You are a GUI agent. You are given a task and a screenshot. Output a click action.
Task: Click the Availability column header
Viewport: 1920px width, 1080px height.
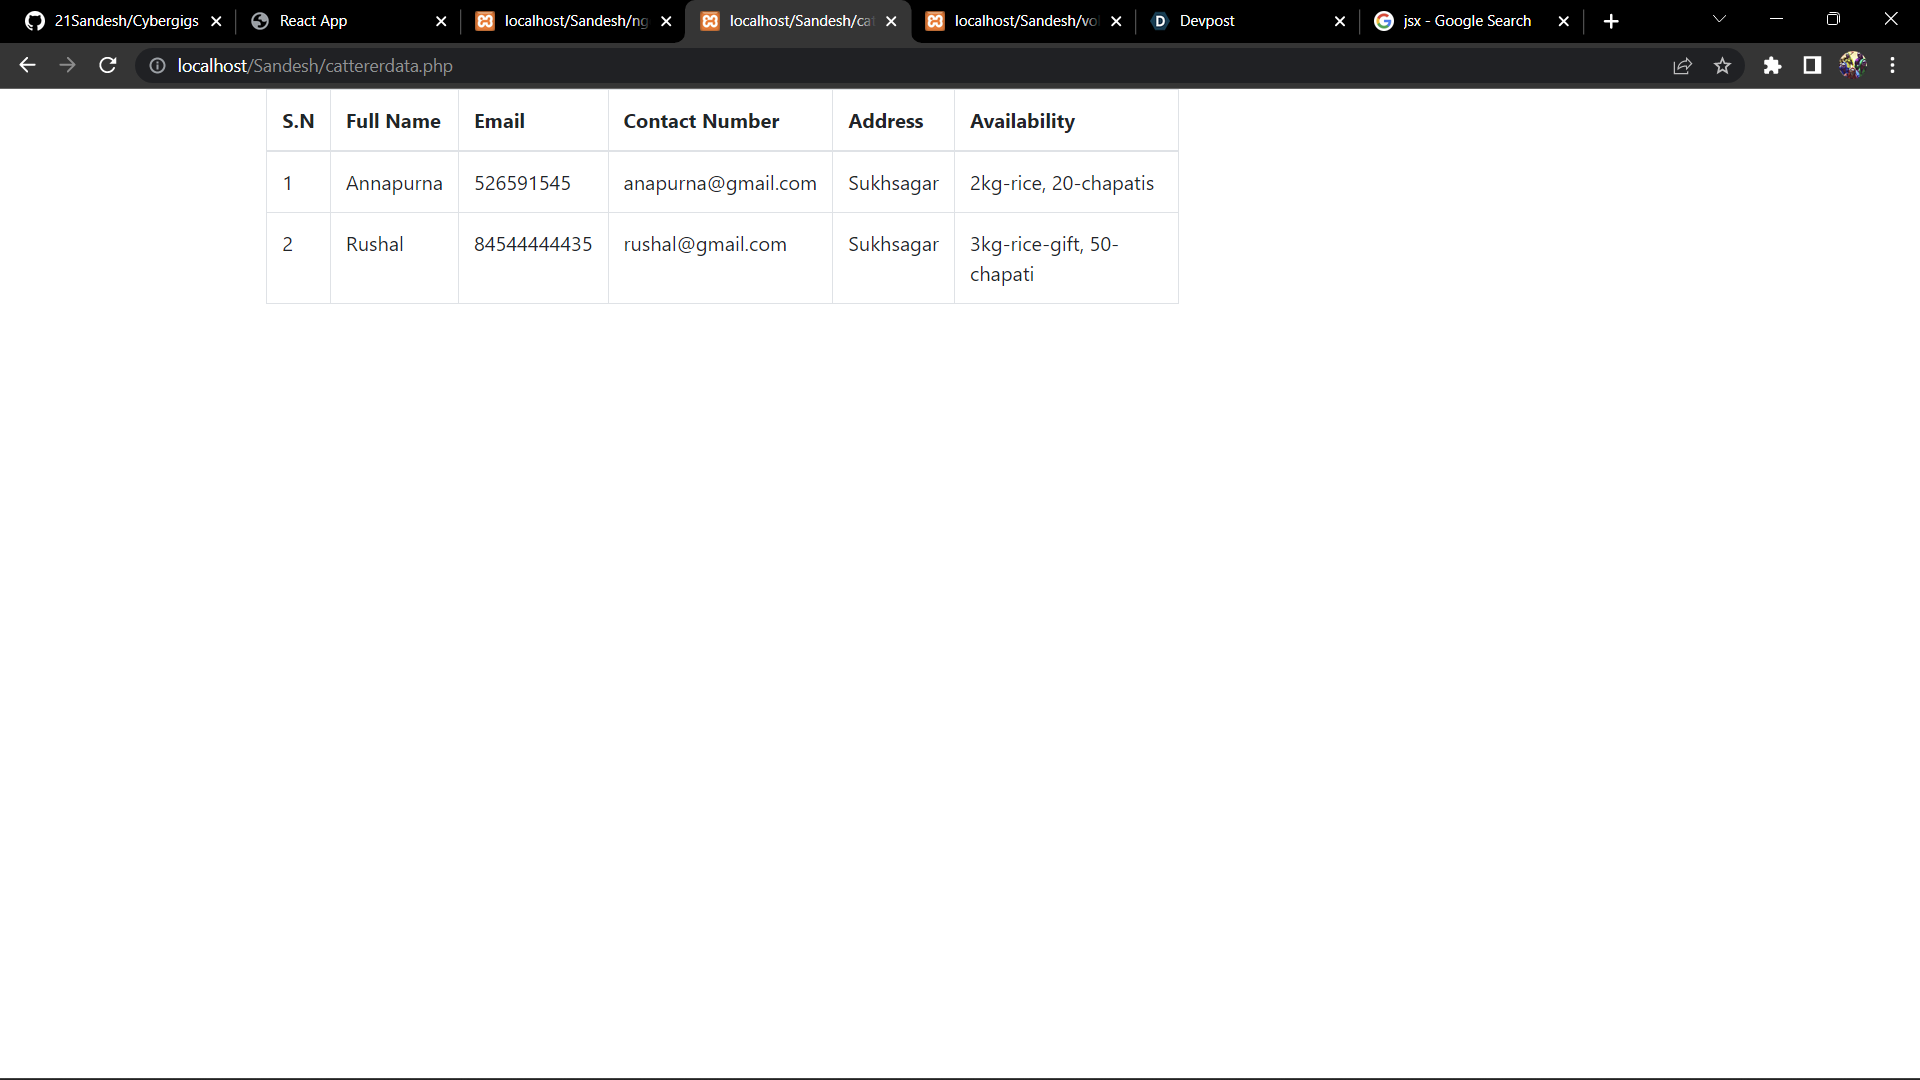point(1022,121)
